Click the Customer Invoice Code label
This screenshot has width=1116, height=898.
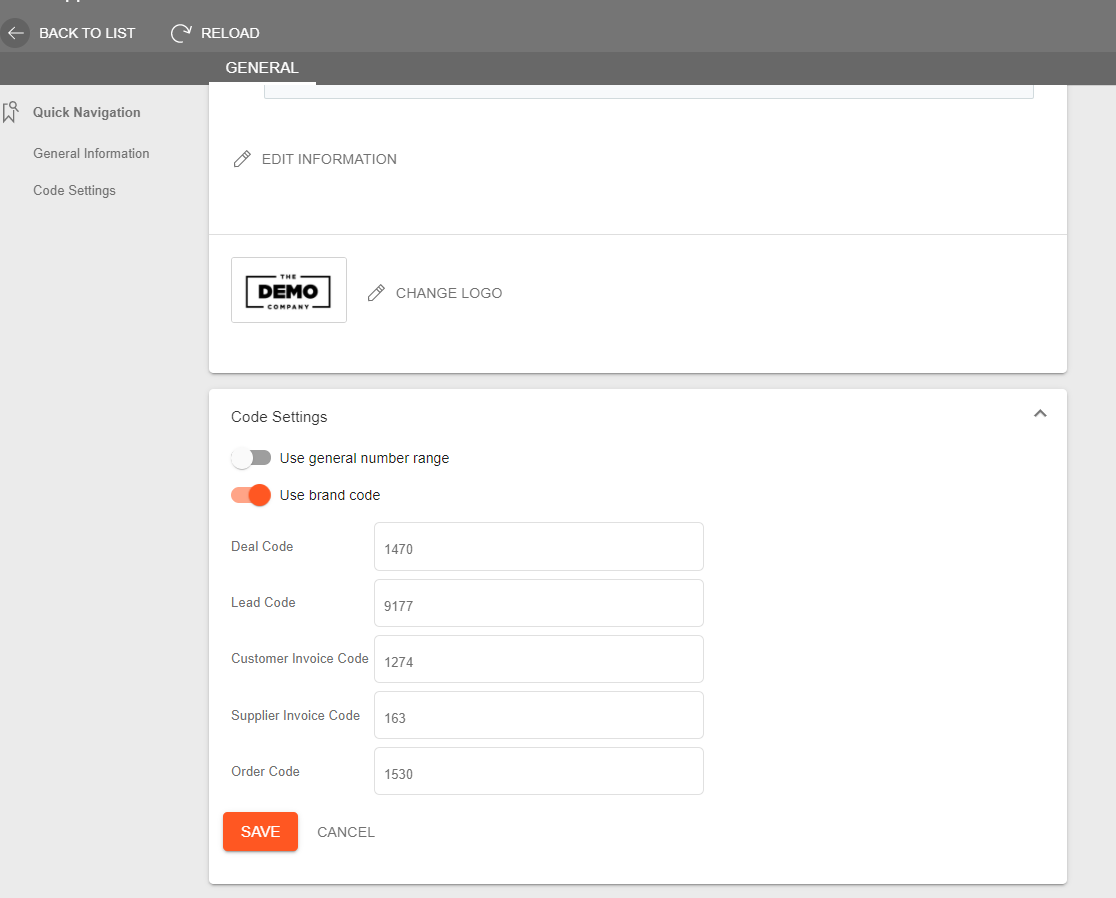pos(300,659)
